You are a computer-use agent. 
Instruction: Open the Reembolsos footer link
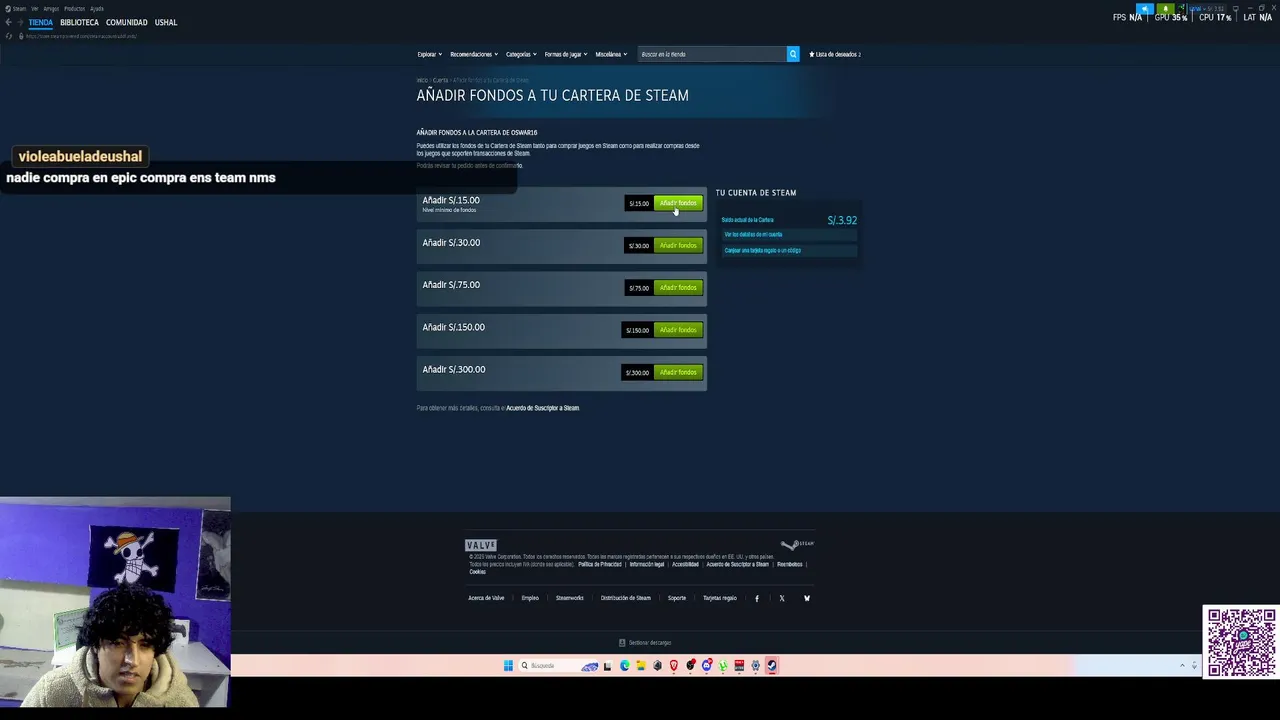point(790,564)
